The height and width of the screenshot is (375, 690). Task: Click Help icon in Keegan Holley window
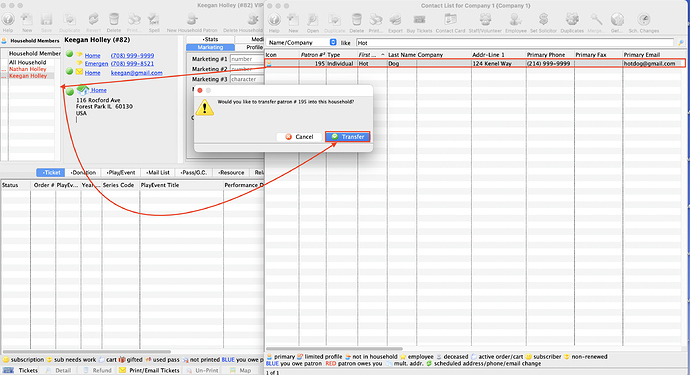(8, 19)
